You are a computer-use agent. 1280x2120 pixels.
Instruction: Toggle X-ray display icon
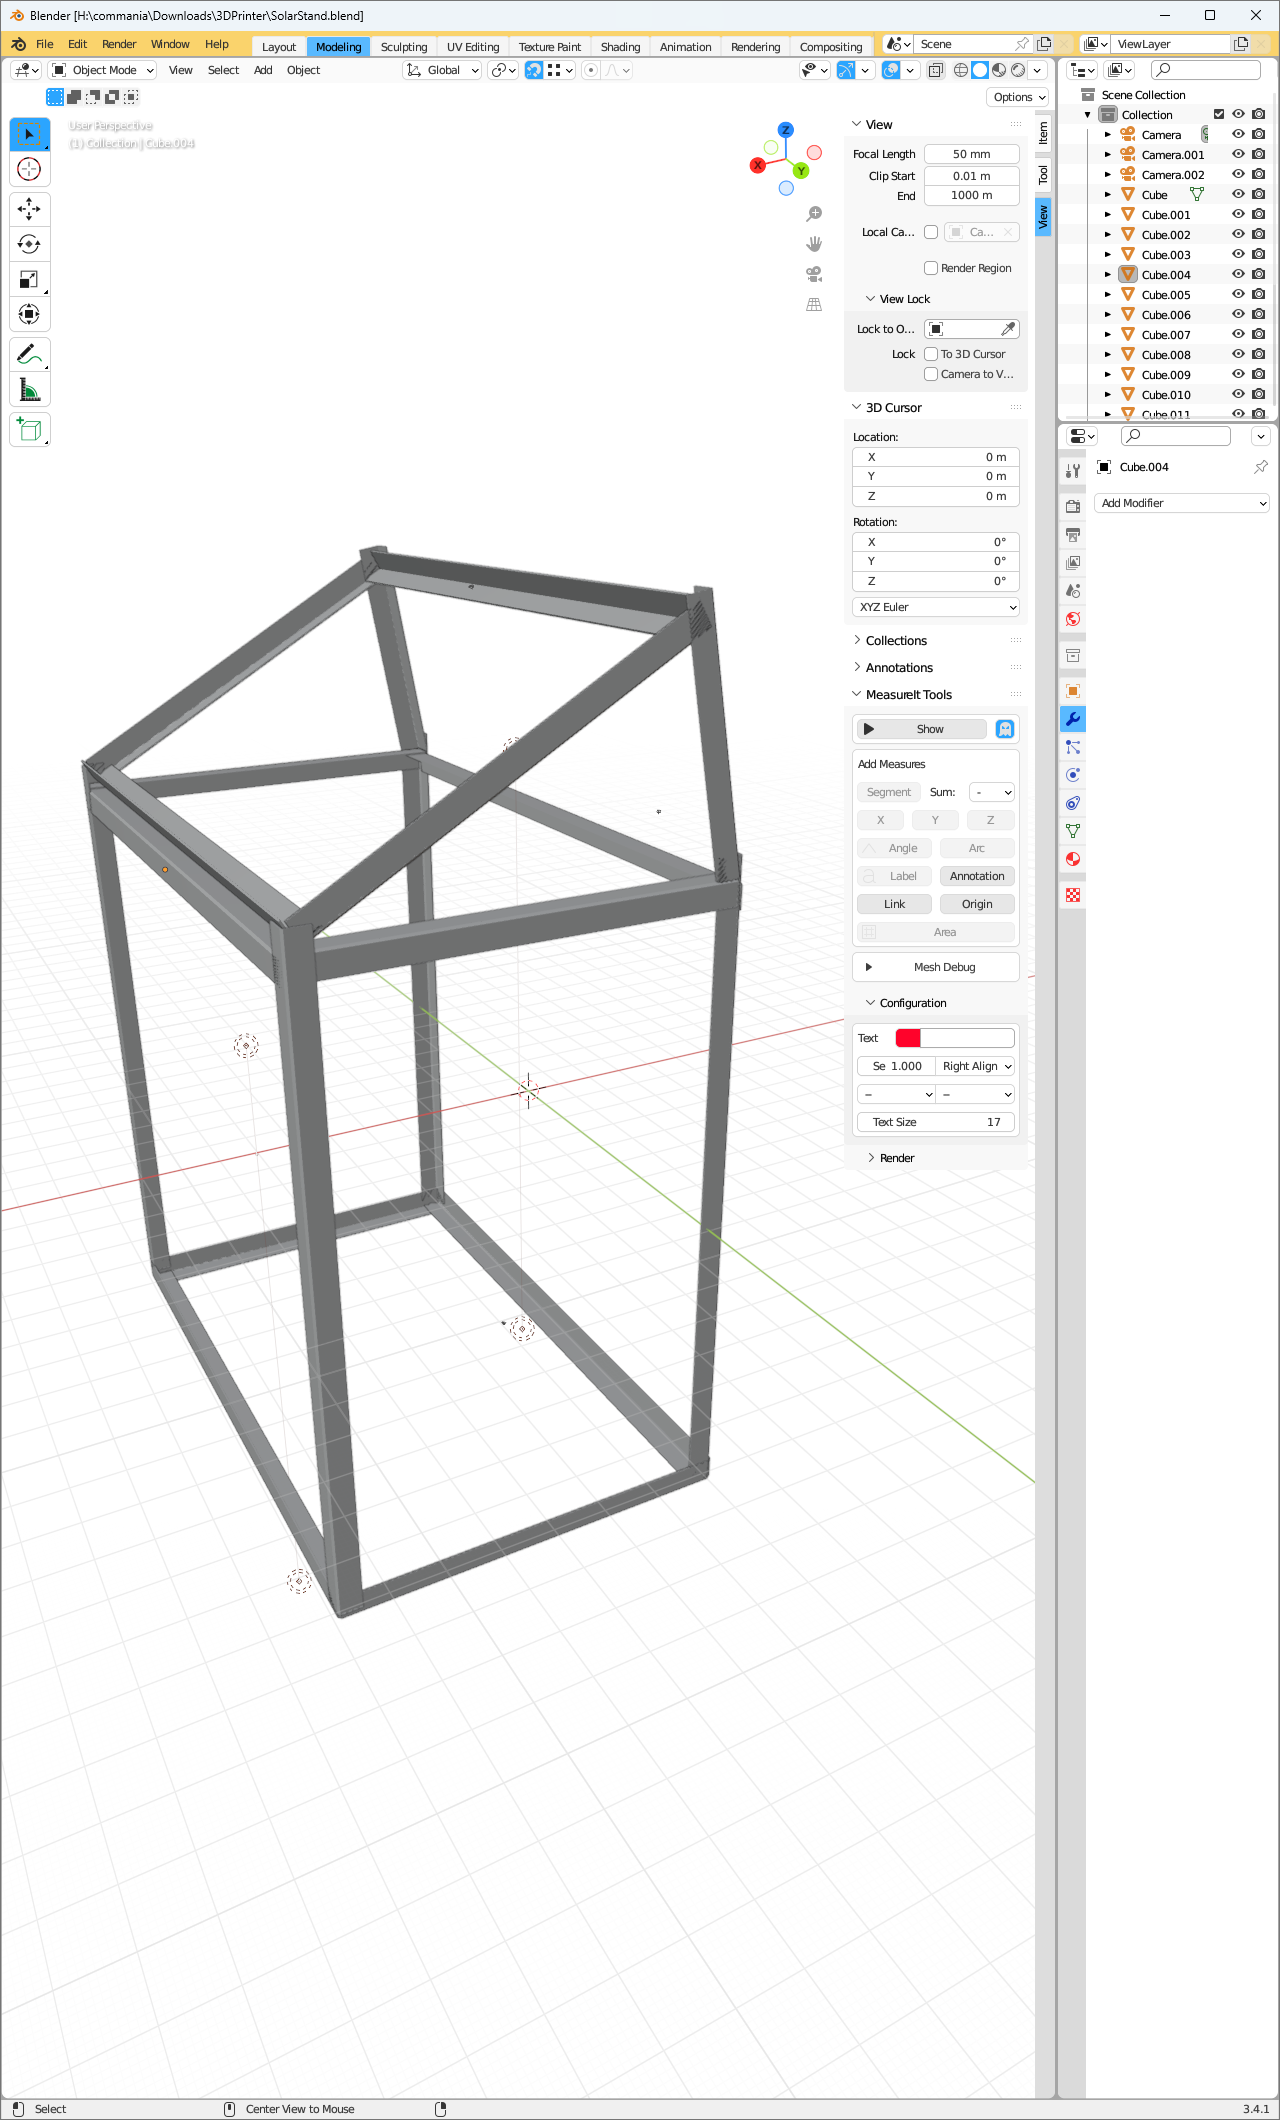pyautogui.click(x=936, y=70)
